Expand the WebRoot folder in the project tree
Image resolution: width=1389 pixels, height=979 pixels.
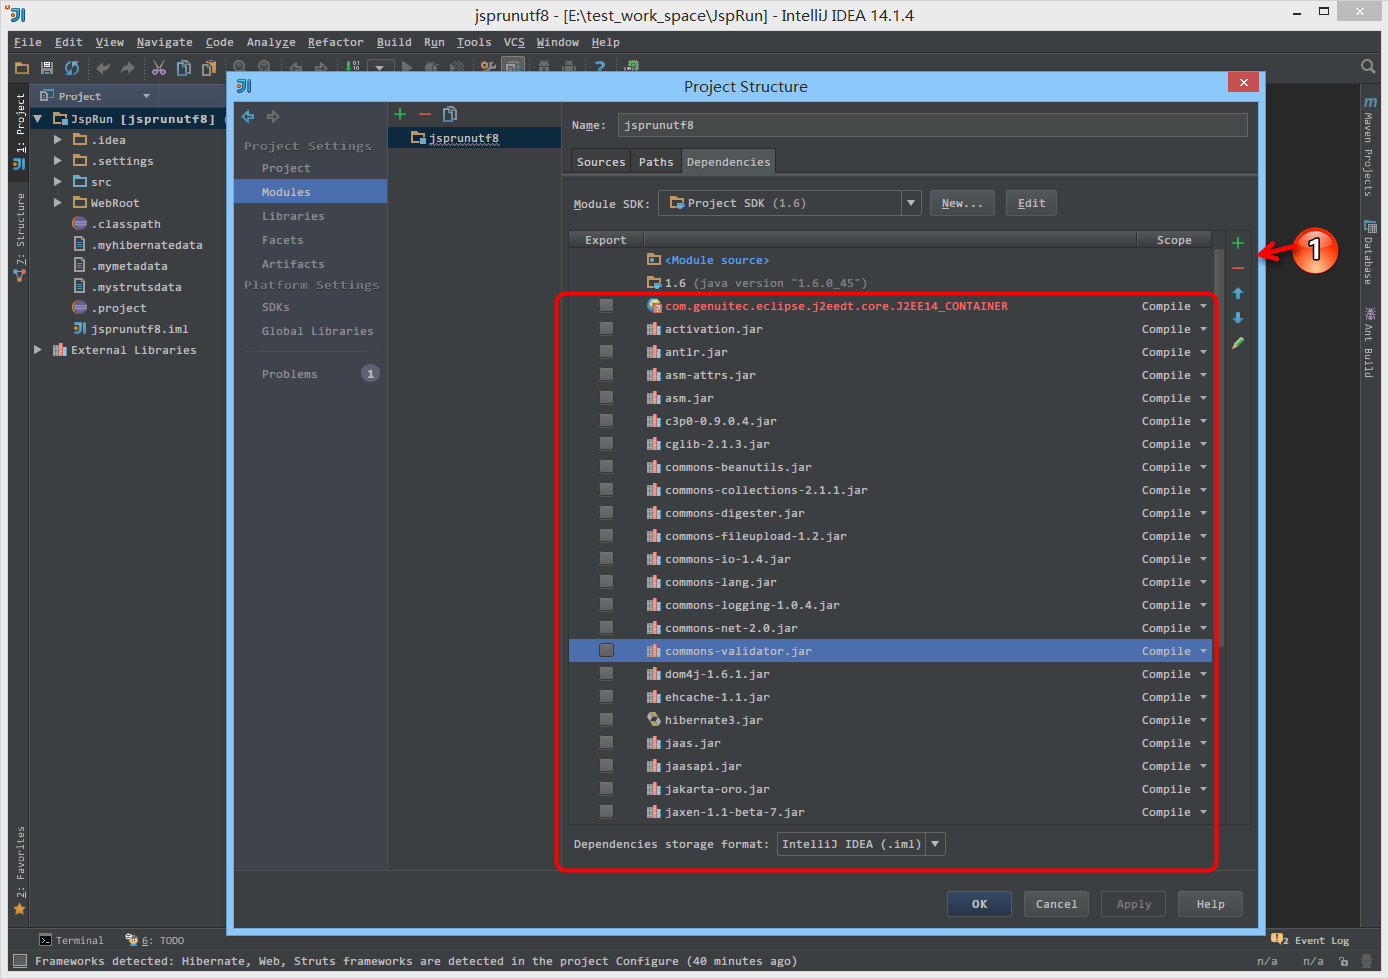pyautogui.click(x=58, y=203)
